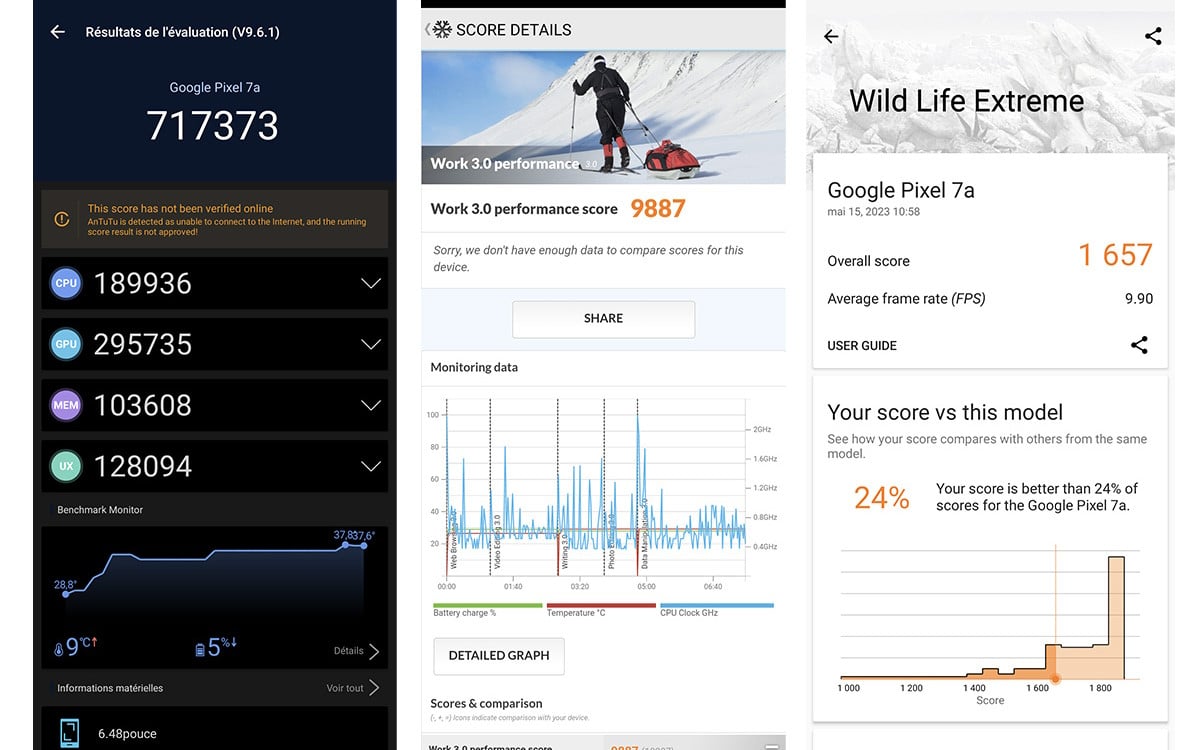
Task: Open the DETAILED GRAPH button
Action: pos(499,656)
